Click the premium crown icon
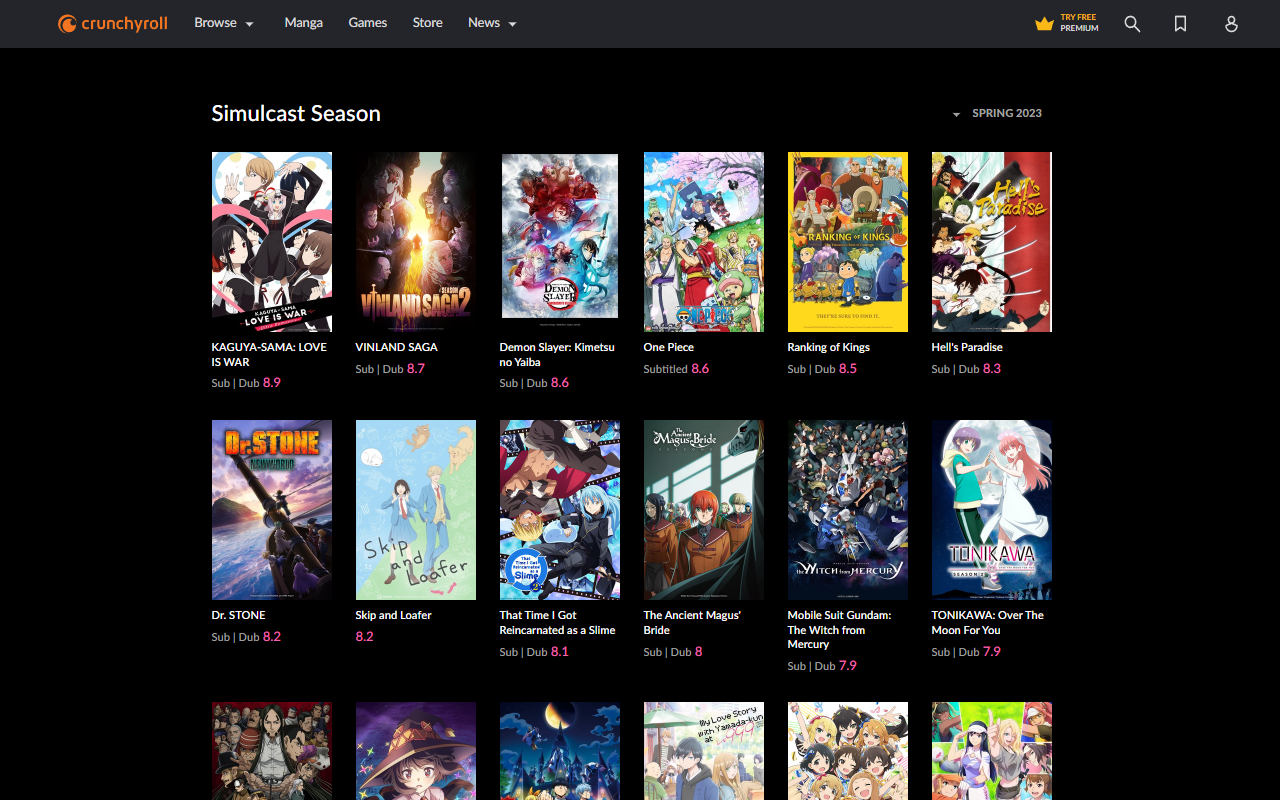The image size is (1280, 800). [1045, 24]
